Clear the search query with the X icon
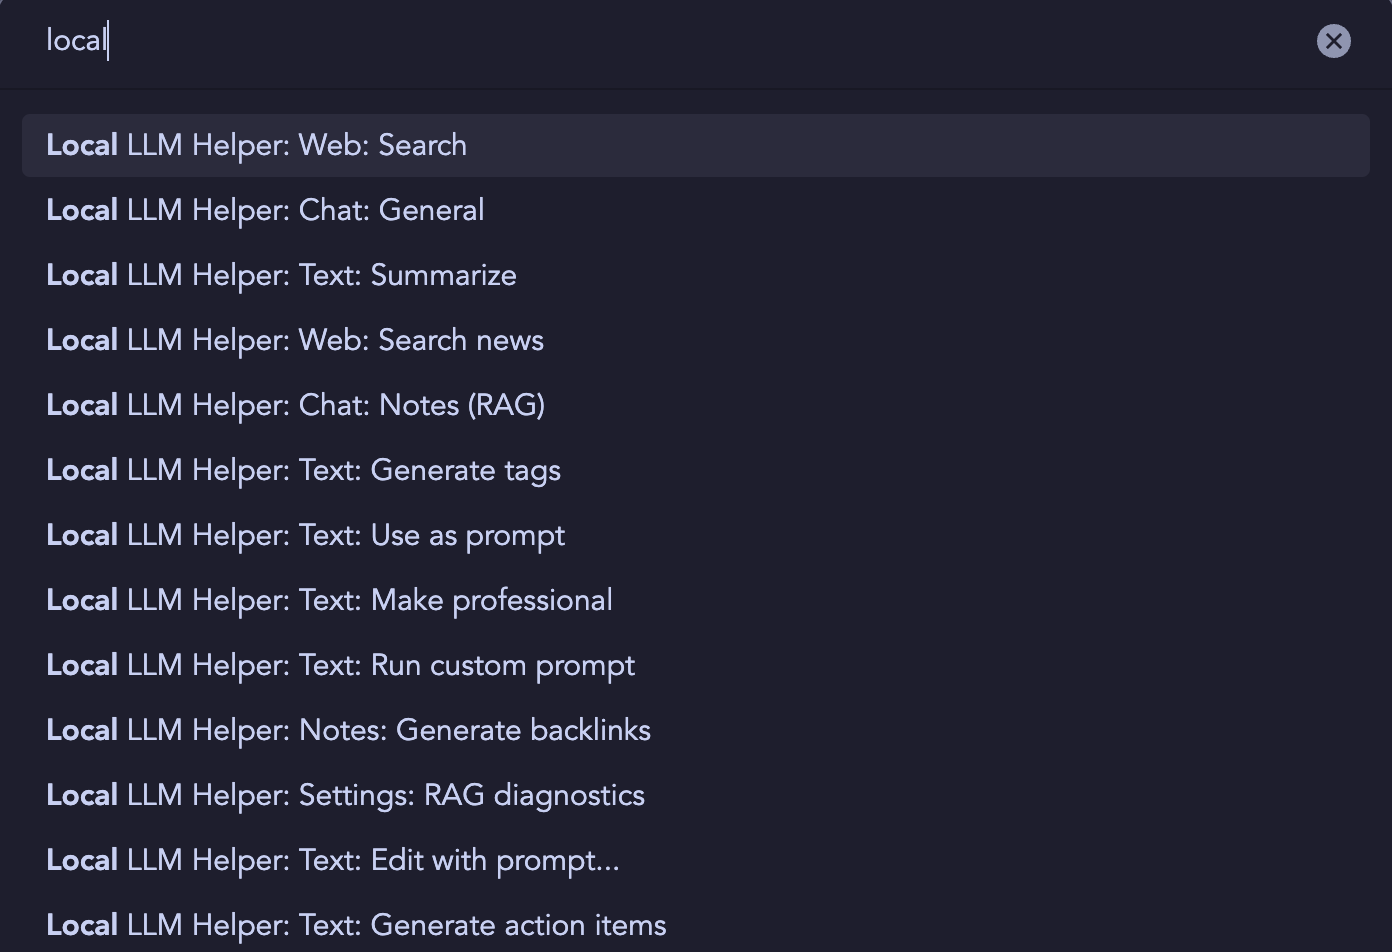The width and height of the screenshot is (1392, 952). [x=1333, y=41]
